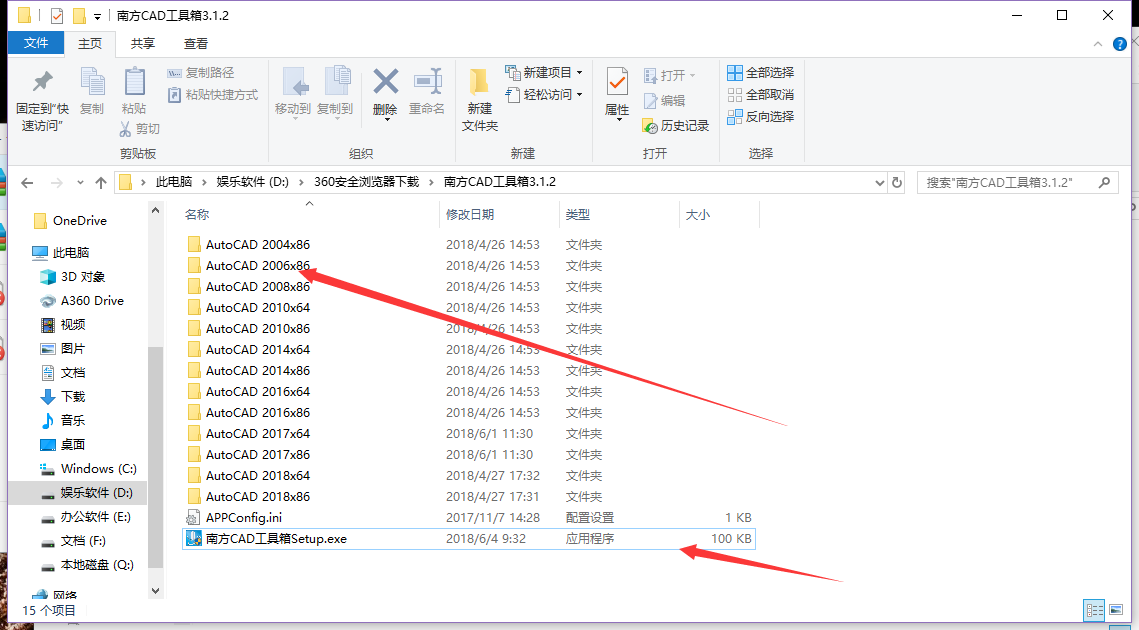The image size is (1139, 630).
Task: Open the address bar history dropdown
Action: point(880,182)
